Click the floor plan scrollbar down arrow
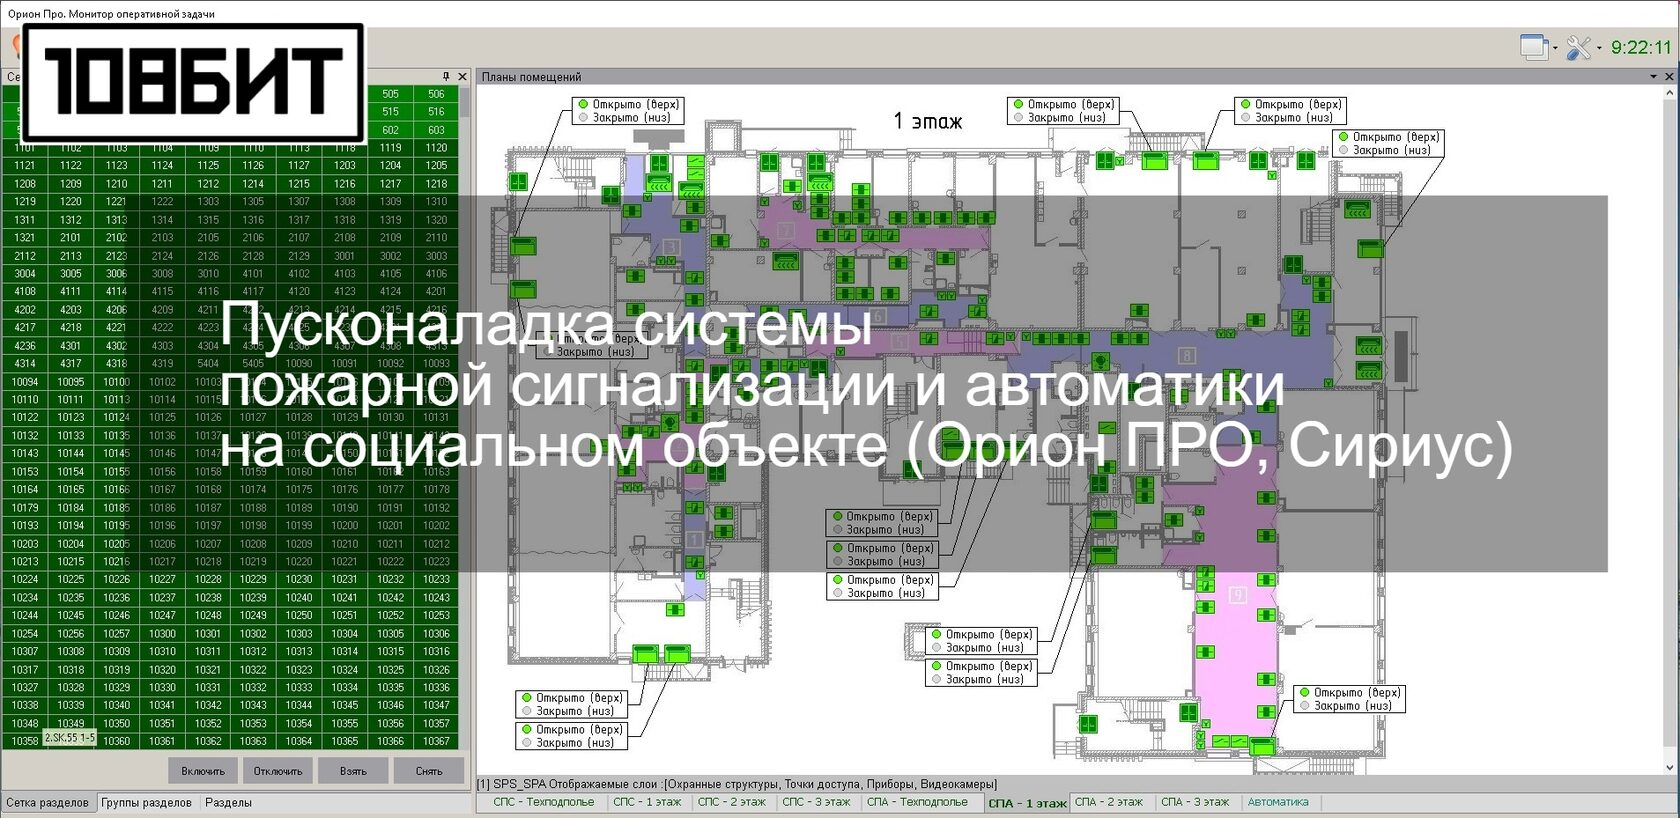 [1669, 768]
